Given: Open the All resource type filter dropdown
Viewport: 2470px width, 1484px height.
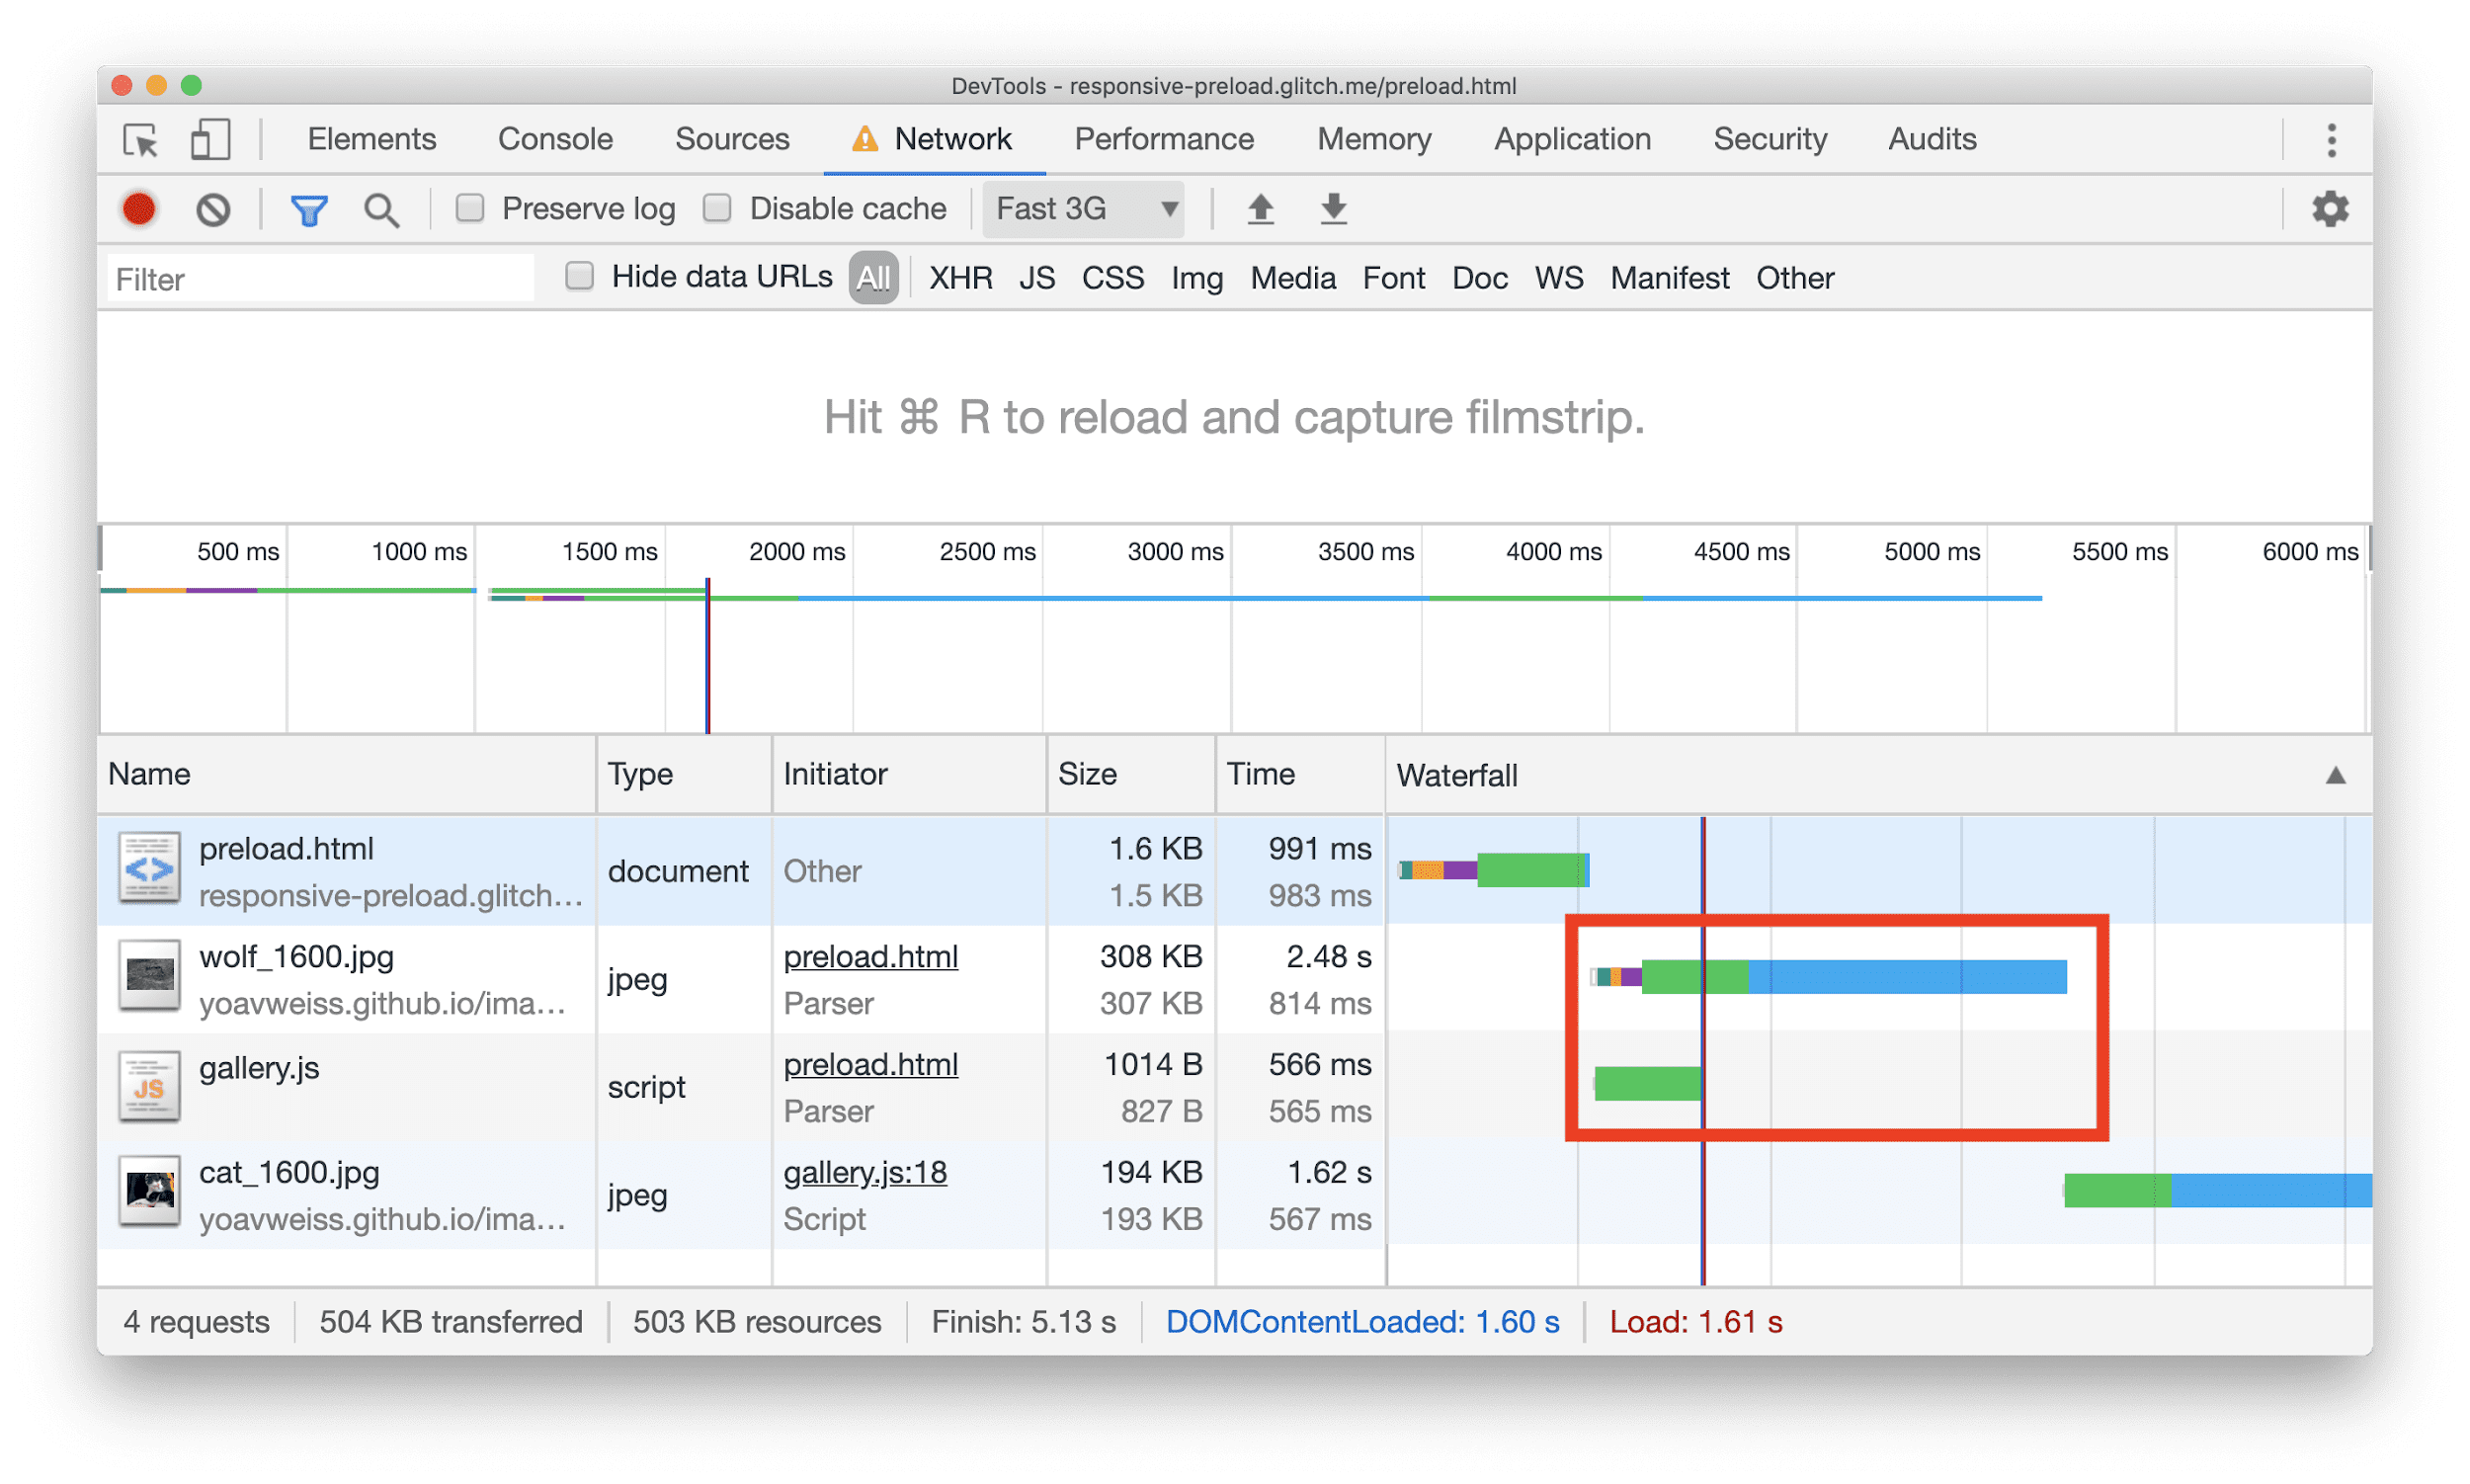Looking at the screenshot, I should [868, 277].
